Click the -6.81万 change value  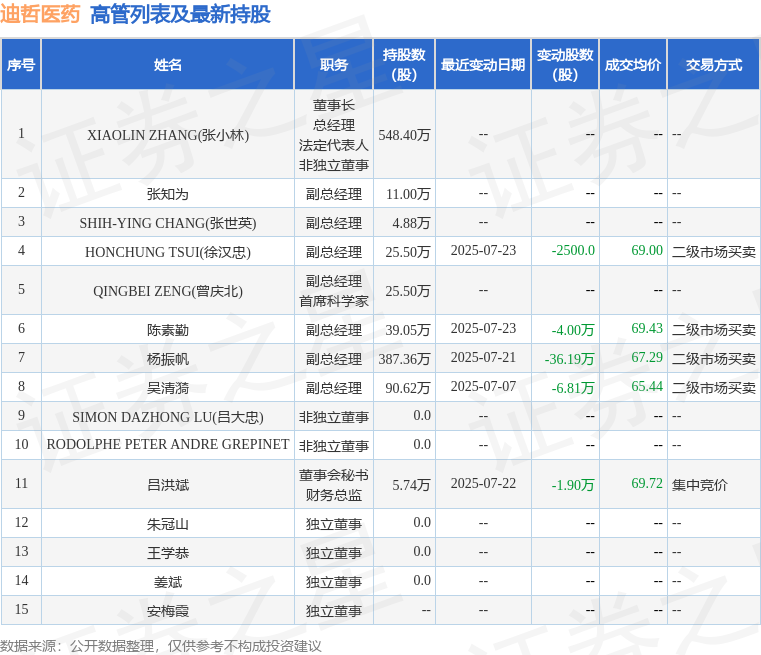pos(573,389)
